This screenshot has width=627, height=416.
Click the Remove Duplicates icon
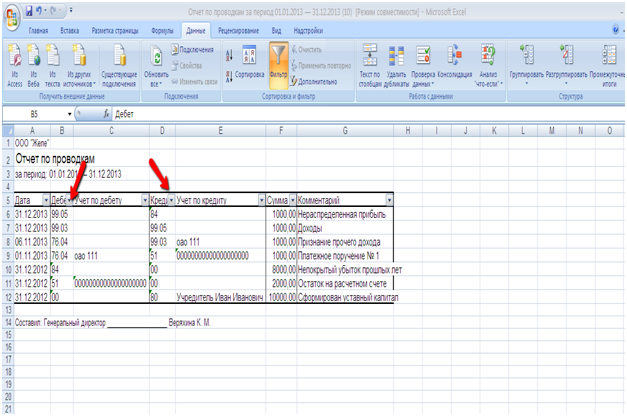[x=396, y=60]
